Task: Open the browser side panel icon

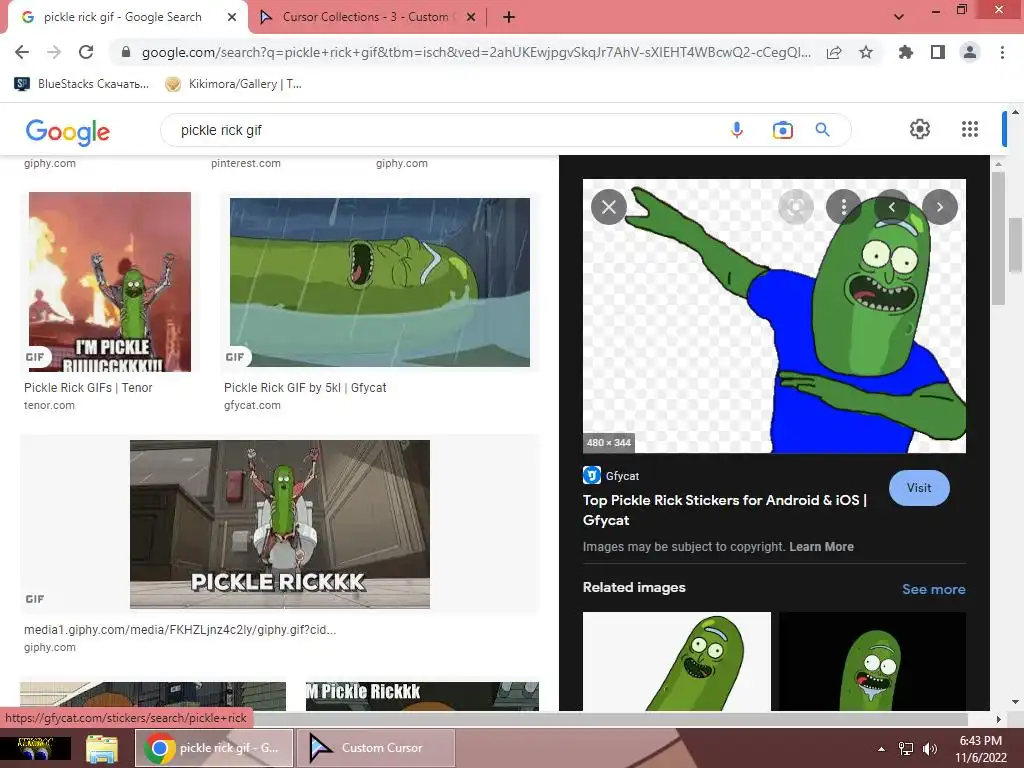Action: click(x=938, y=52)
